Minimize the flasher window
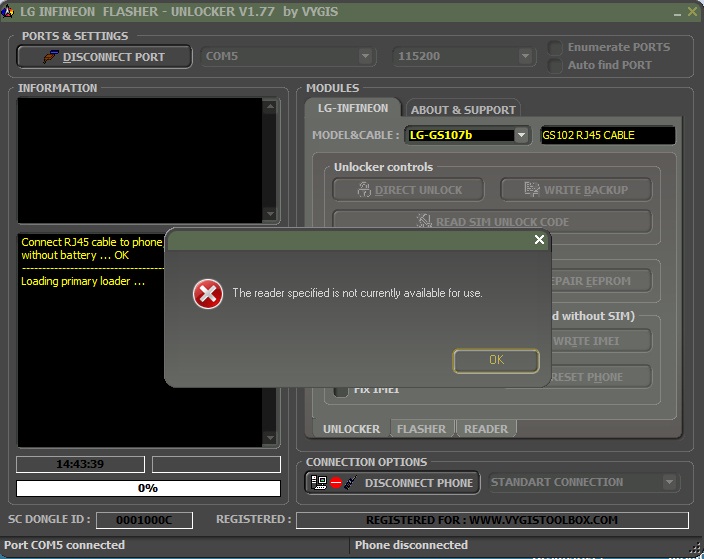Screen dimensions: 704x559 coord(677,13)
